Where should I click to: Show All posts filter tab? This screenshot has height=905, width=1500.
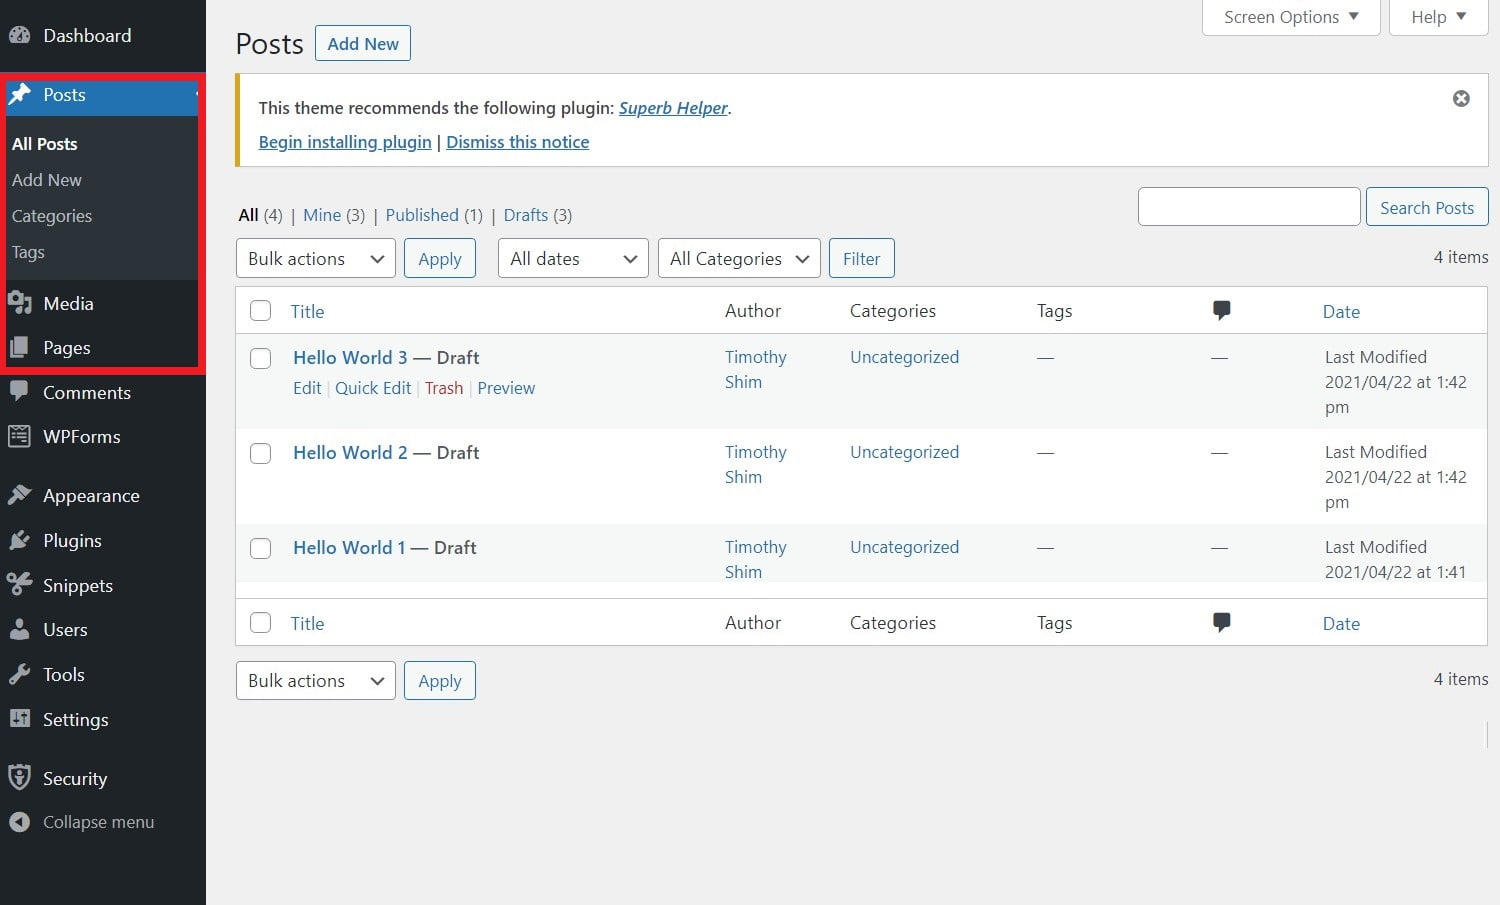click(x=248, y=215)
